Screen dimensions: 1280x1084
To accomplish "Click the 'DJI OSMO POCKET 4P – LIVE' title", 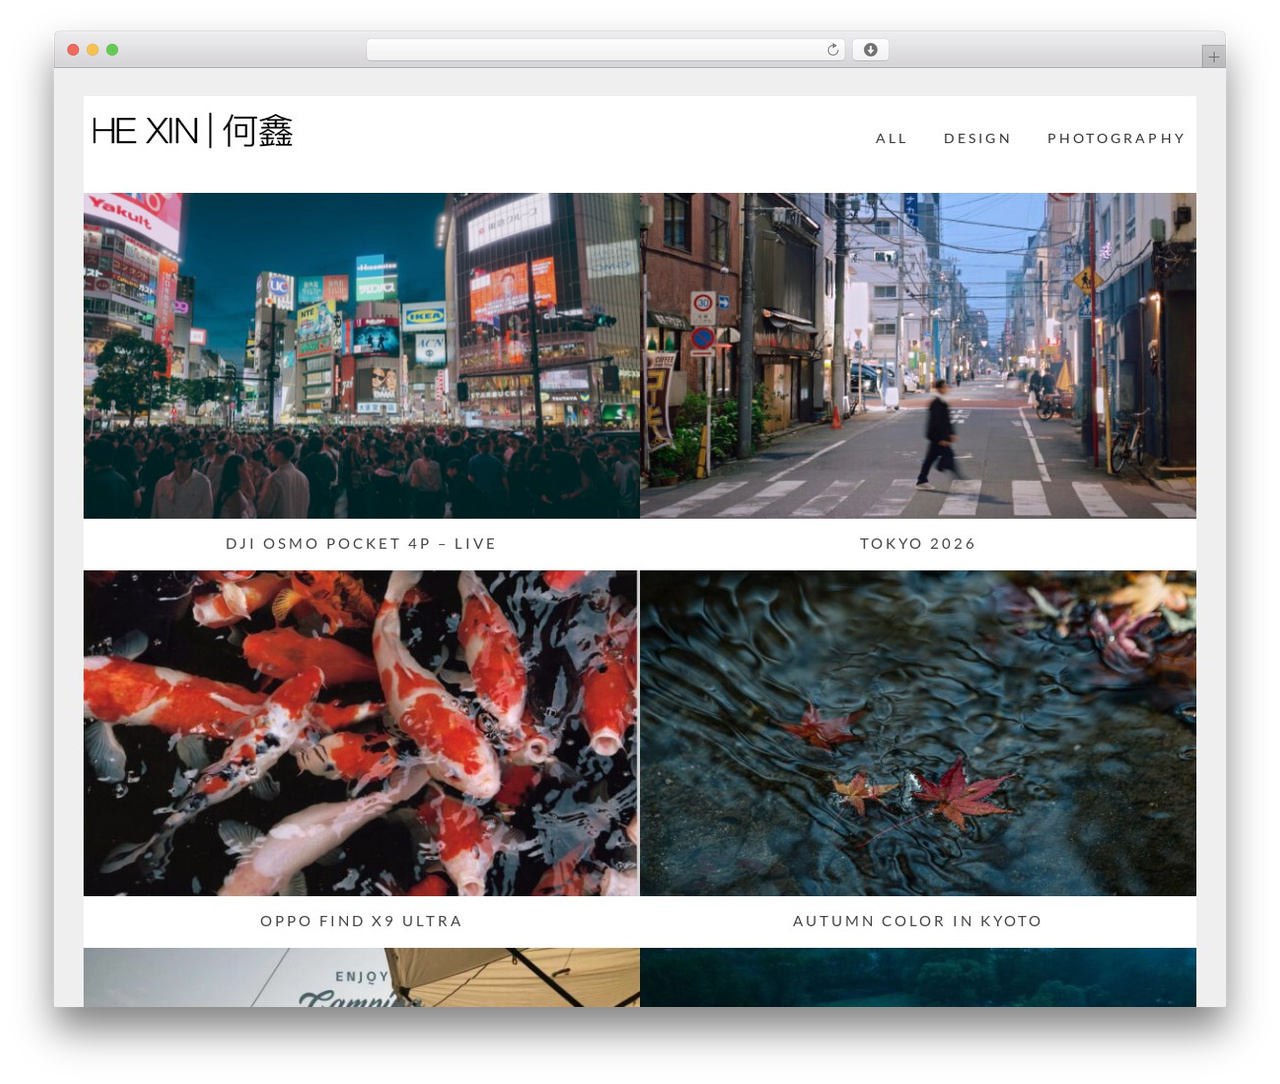I will click(361, 544).
